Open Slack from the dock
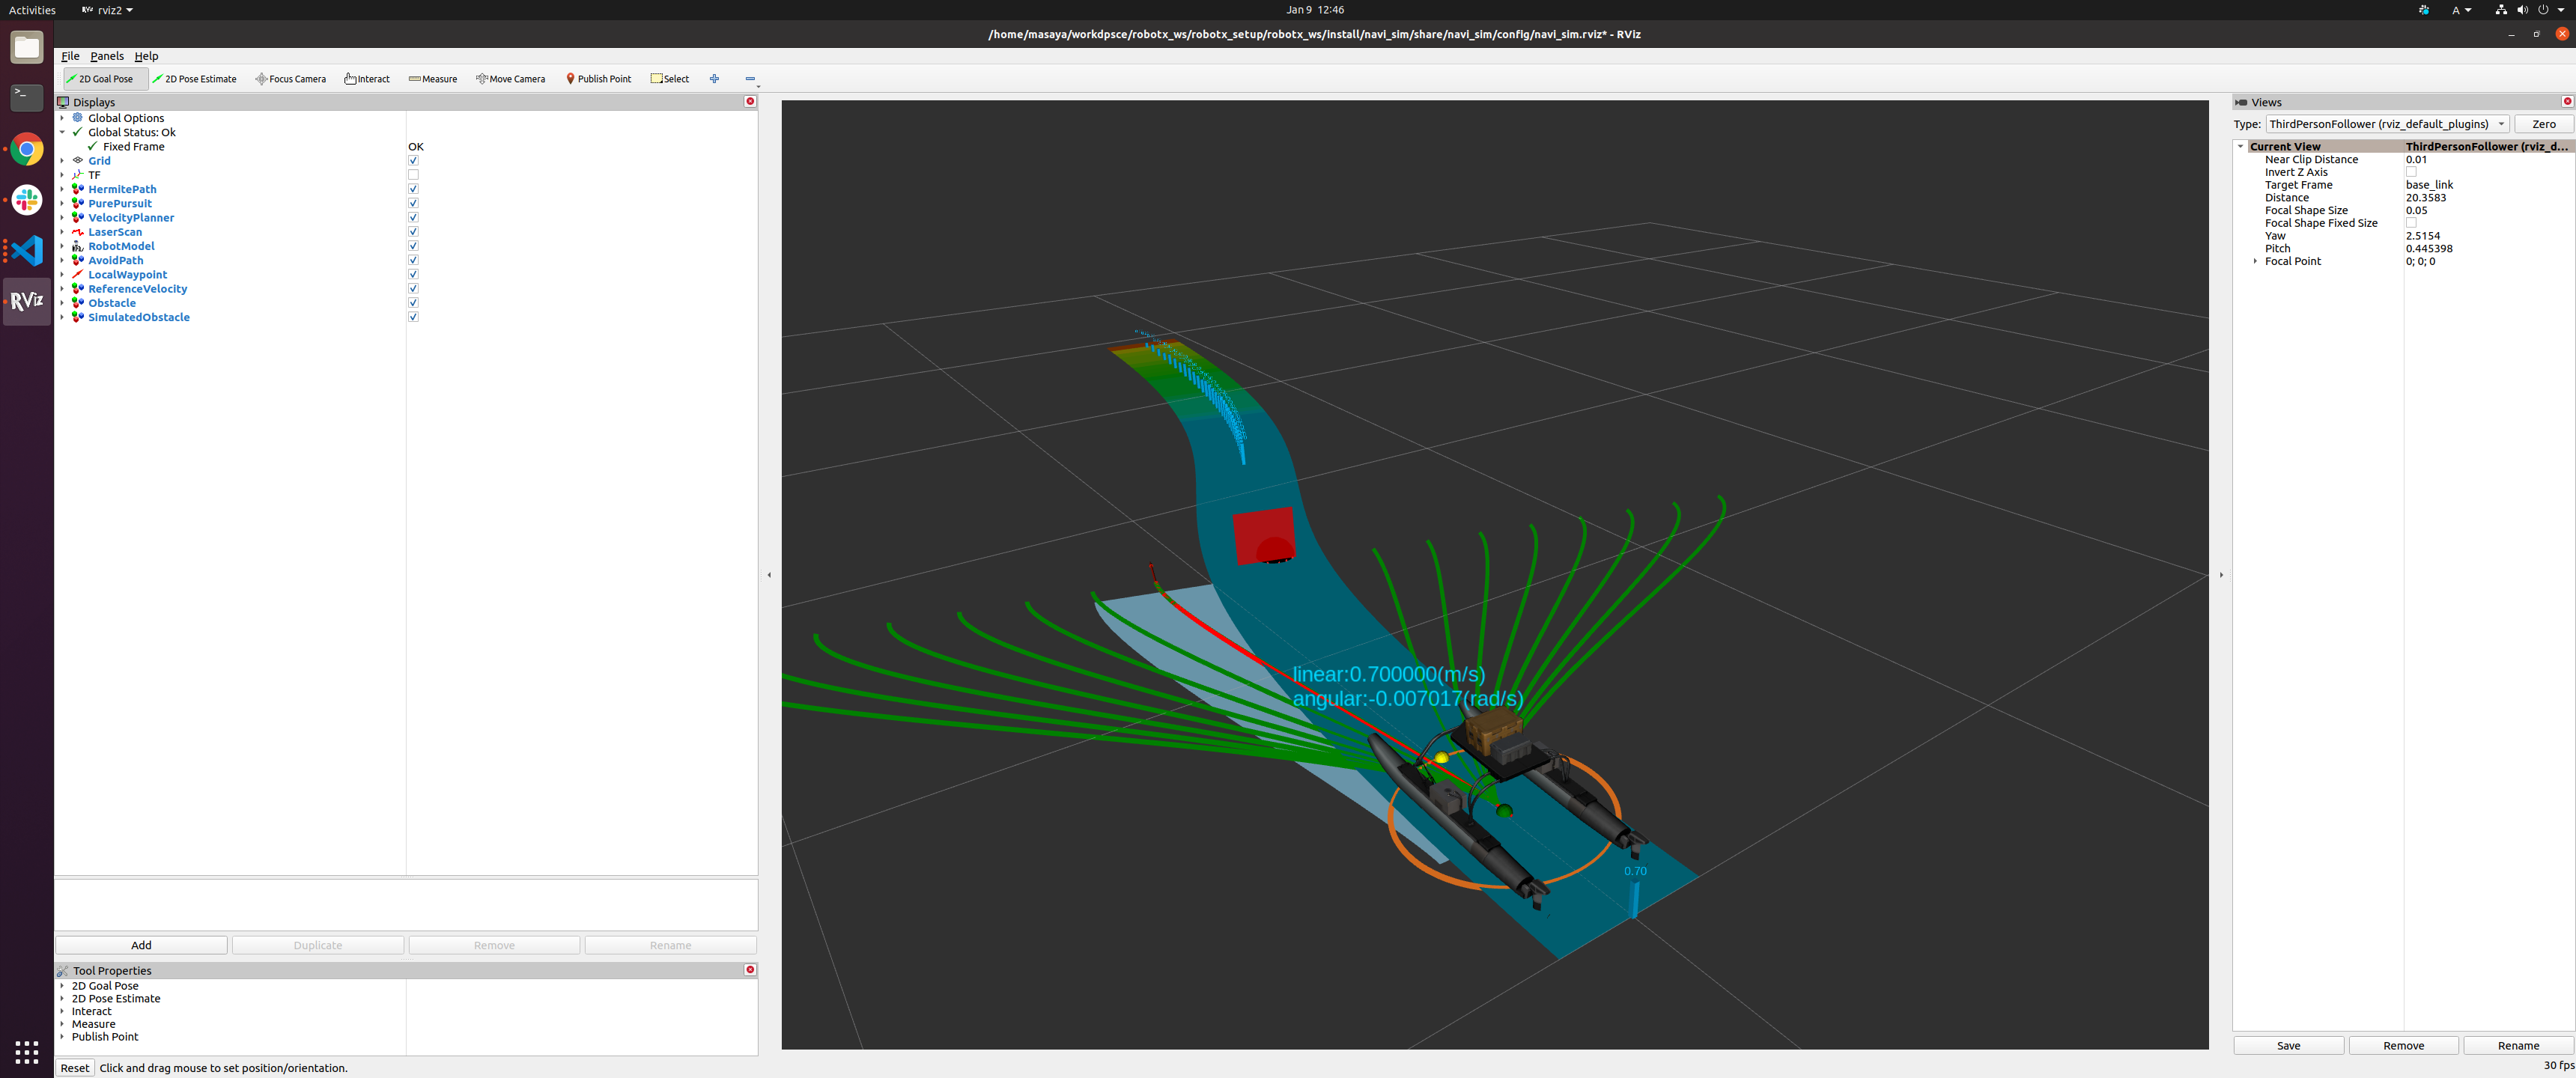The image size is (2576, 1078). click(27, 200)
